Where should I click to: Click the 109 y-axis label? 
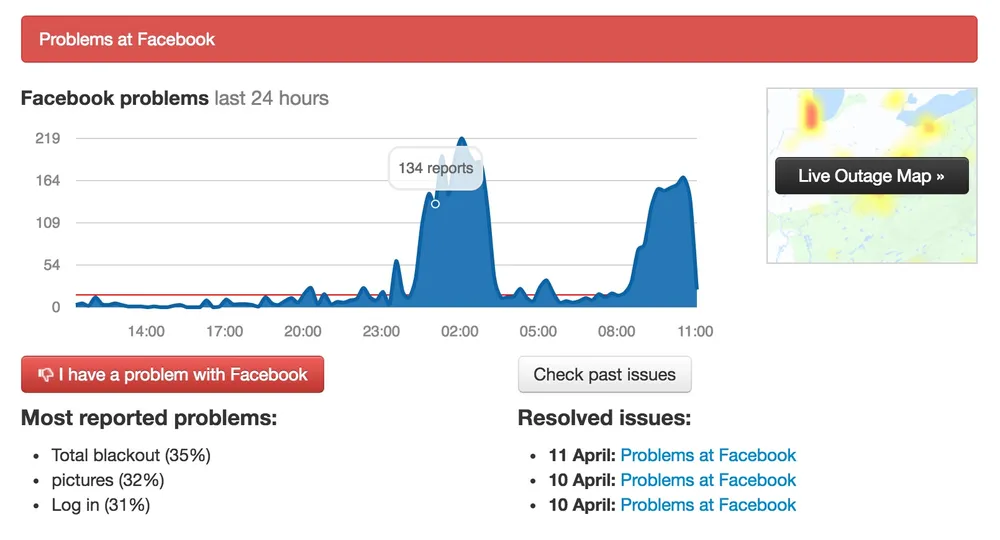(48, 223)
